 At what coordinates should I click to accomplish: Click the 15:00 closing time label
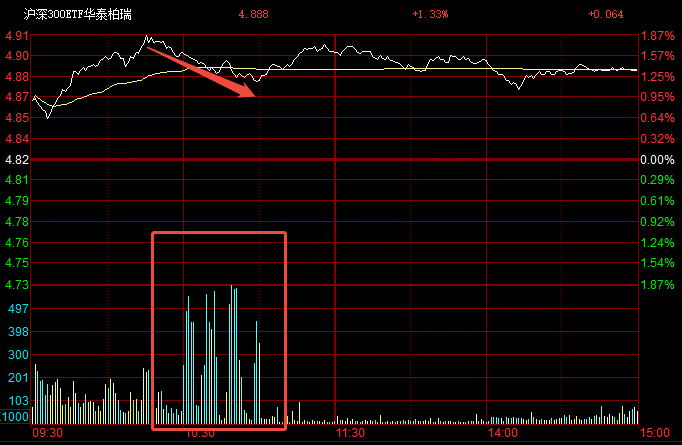(x=655, y=433)
